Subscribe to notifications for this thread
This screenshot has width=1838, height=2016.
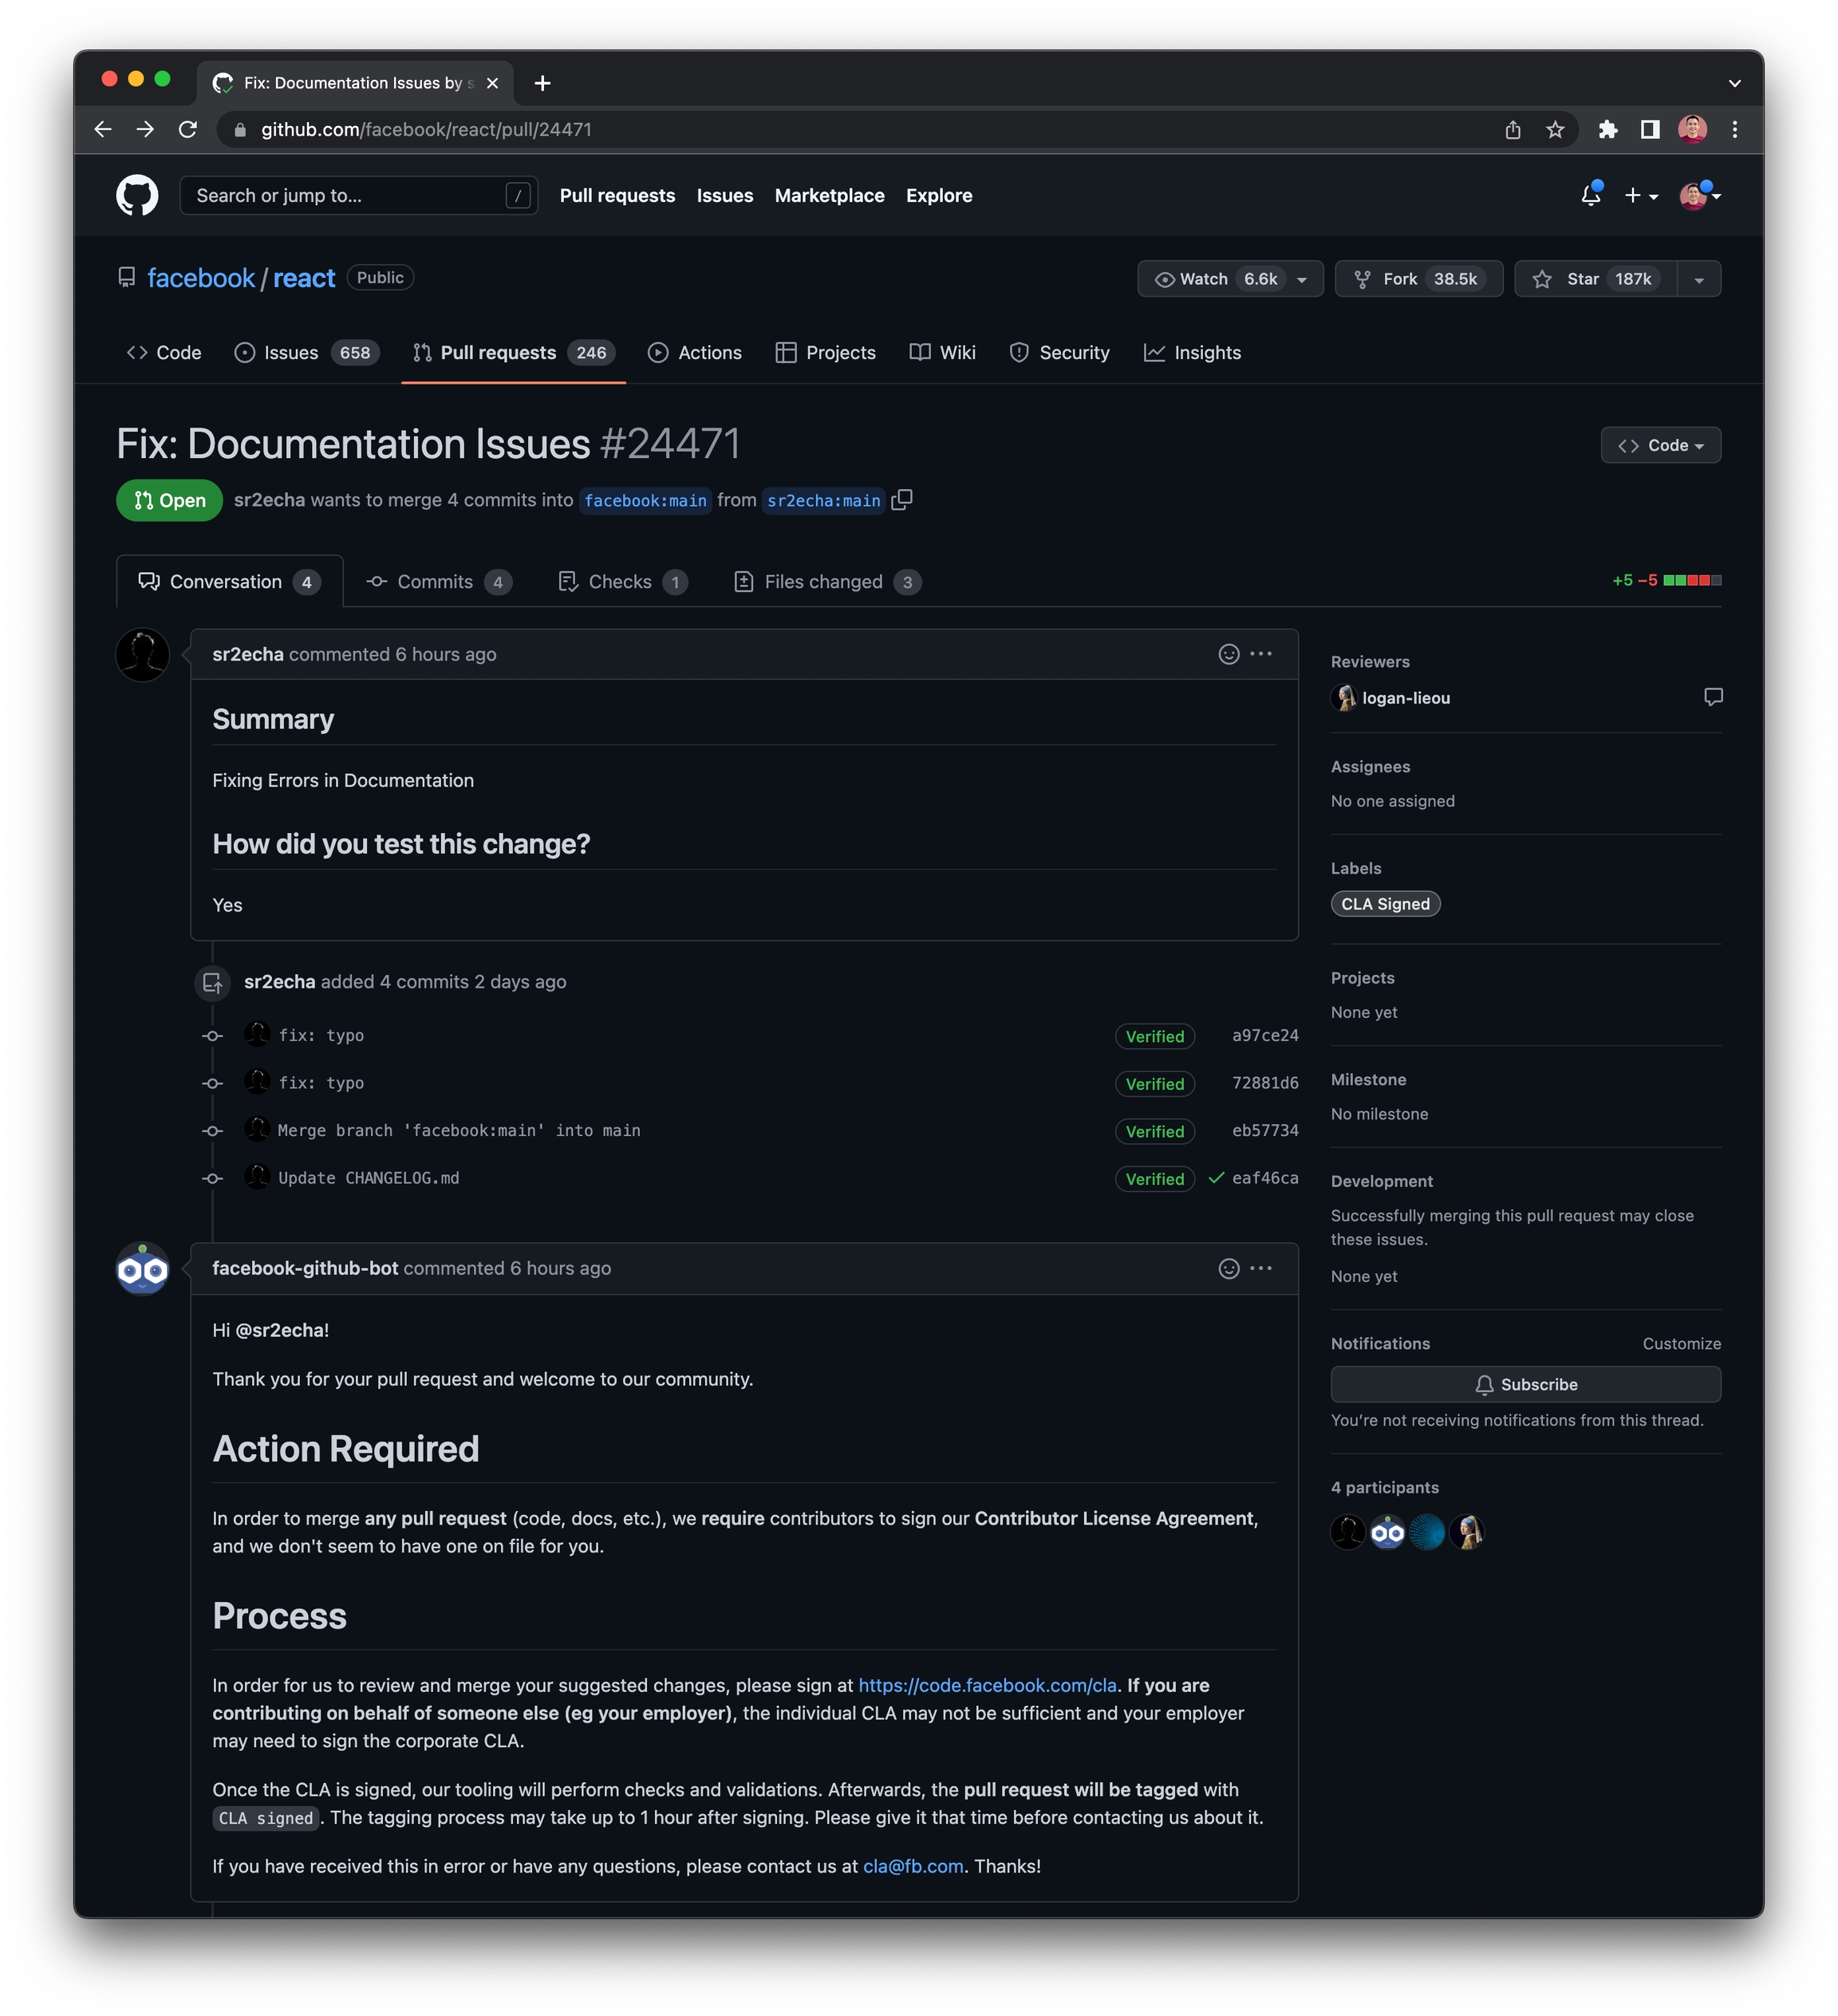click(x=1525, y=1384)
